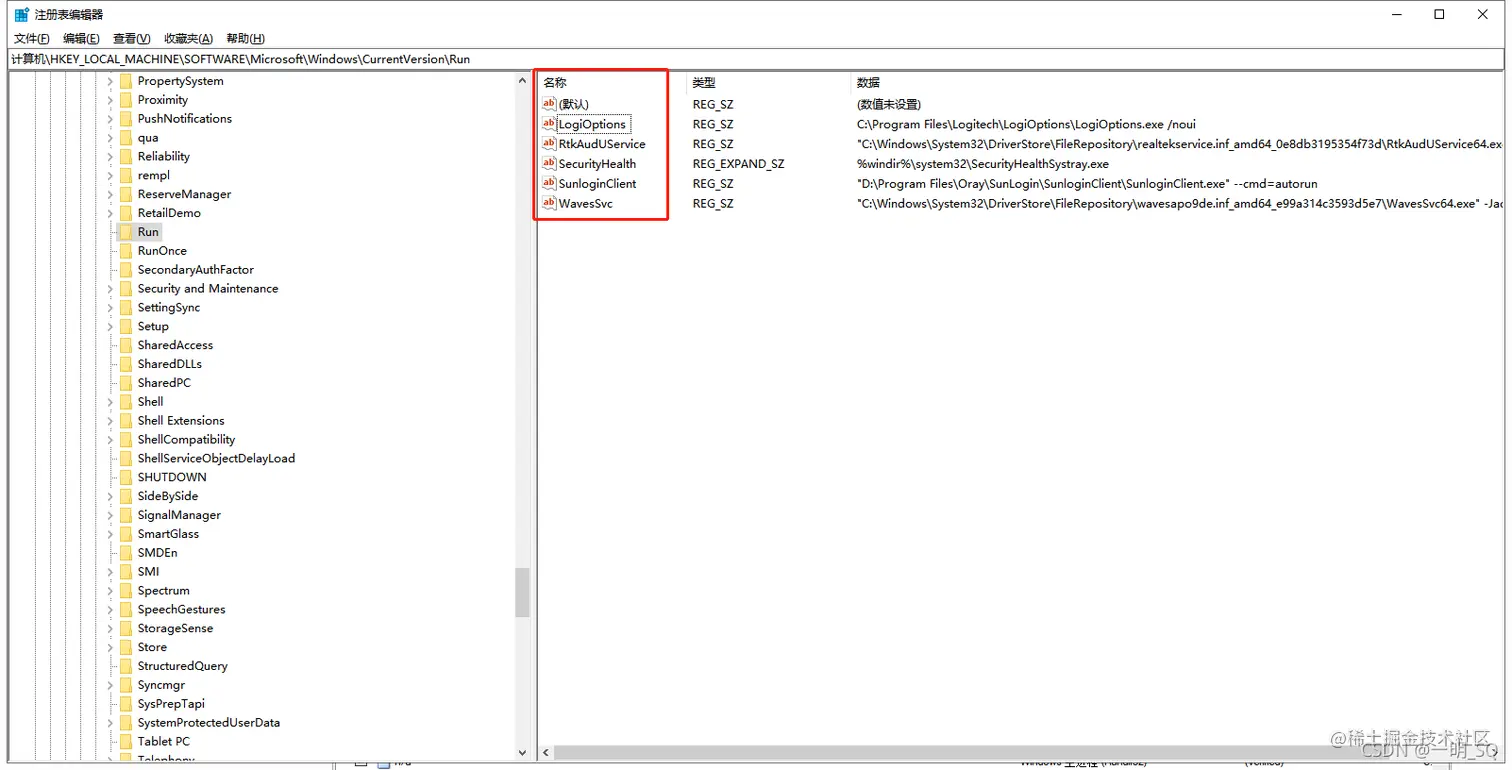The height and width of the screenshot is (770, 1512).
Task: Click the folder icon of Reliability key
Action: tap(126, 156)
